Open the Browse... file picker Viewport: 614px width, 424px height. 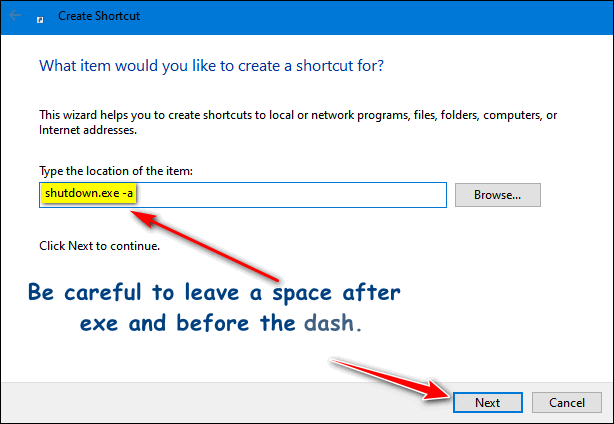[x=497, y=195]
